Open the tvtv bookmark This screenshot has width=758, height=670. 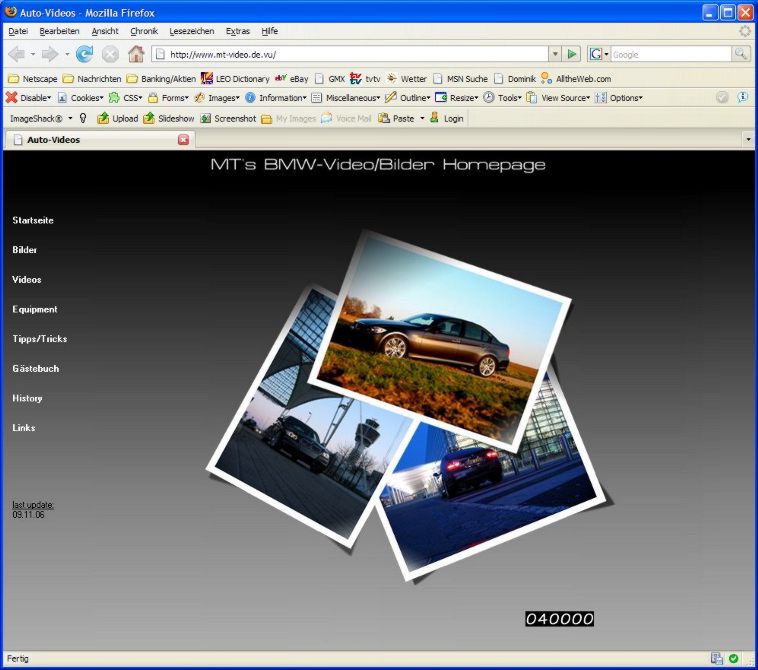click(365, 78)
